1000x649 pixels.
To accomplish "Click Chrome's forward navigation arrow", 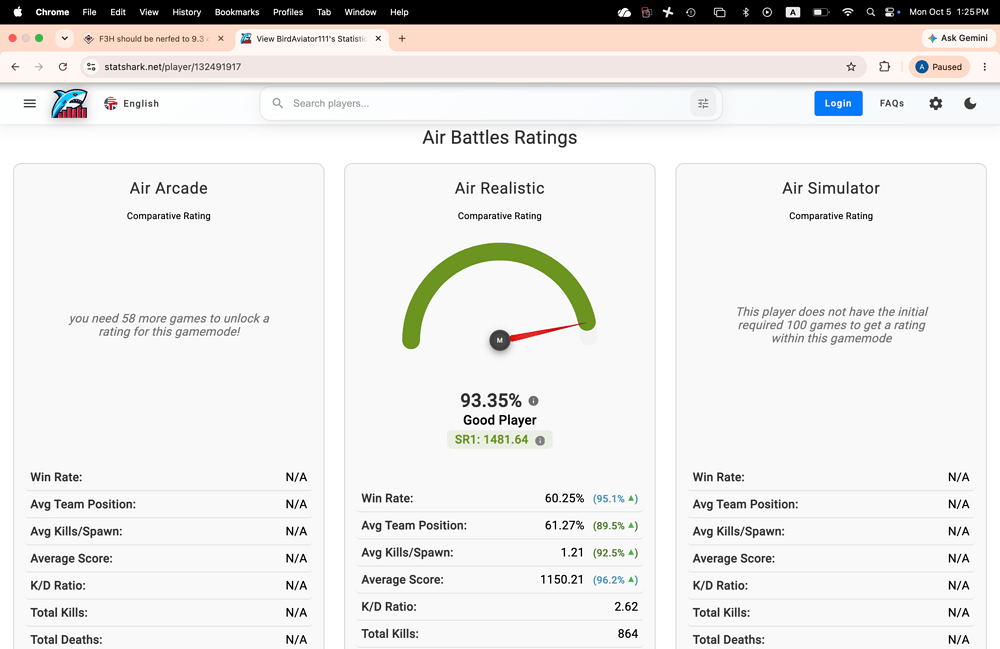I will tap(39, 67).
